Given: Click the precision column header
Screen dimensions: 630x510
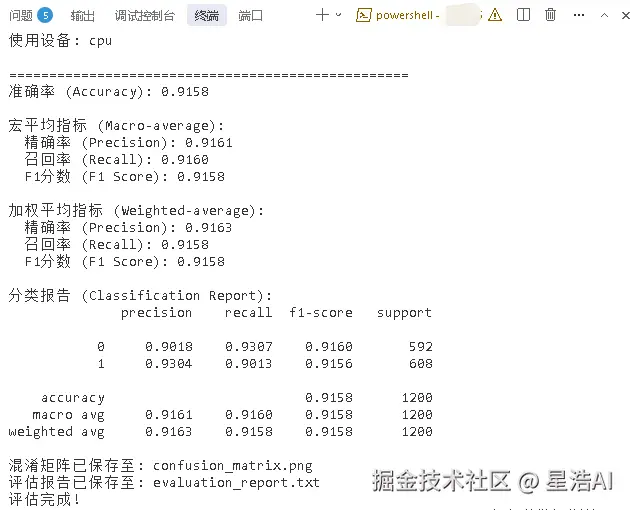Looking at the screenshot, I should click(156, 313).
